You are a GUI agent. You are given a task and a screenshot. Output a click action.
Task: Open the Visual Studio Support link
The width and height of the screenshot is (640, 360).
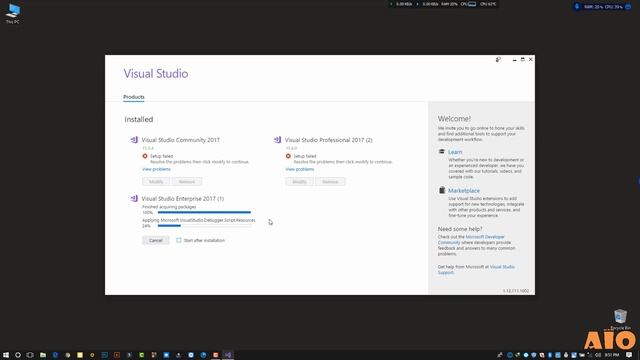(x=476, y=269)
